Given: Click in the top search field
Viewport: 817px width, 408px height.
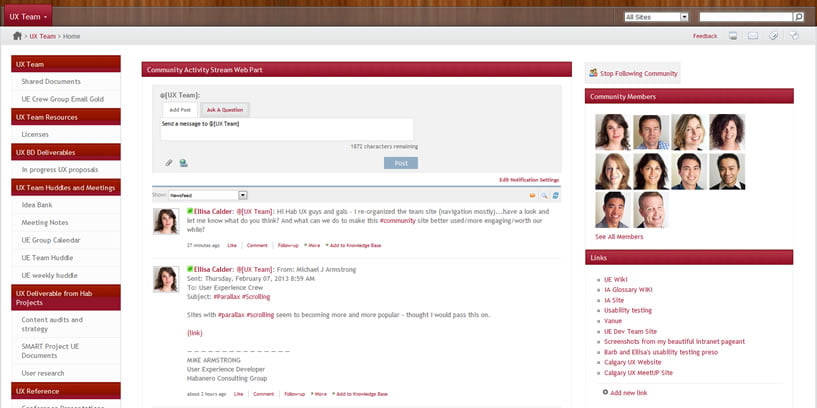Looking at the screenshot, I should coord(746,17).
